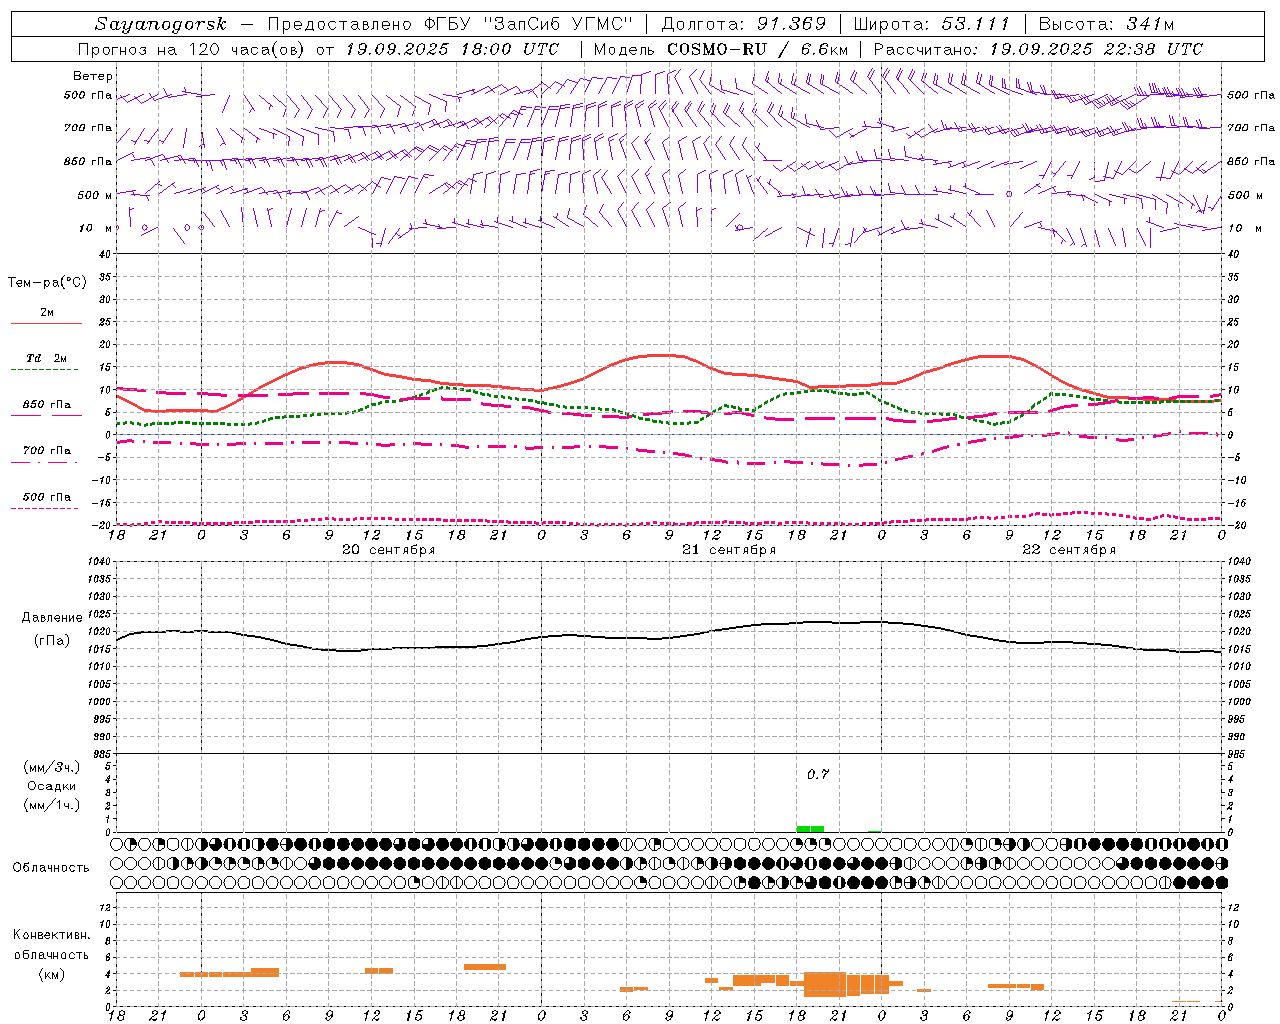Click the "21 сентября" date label

click(729, 550)
